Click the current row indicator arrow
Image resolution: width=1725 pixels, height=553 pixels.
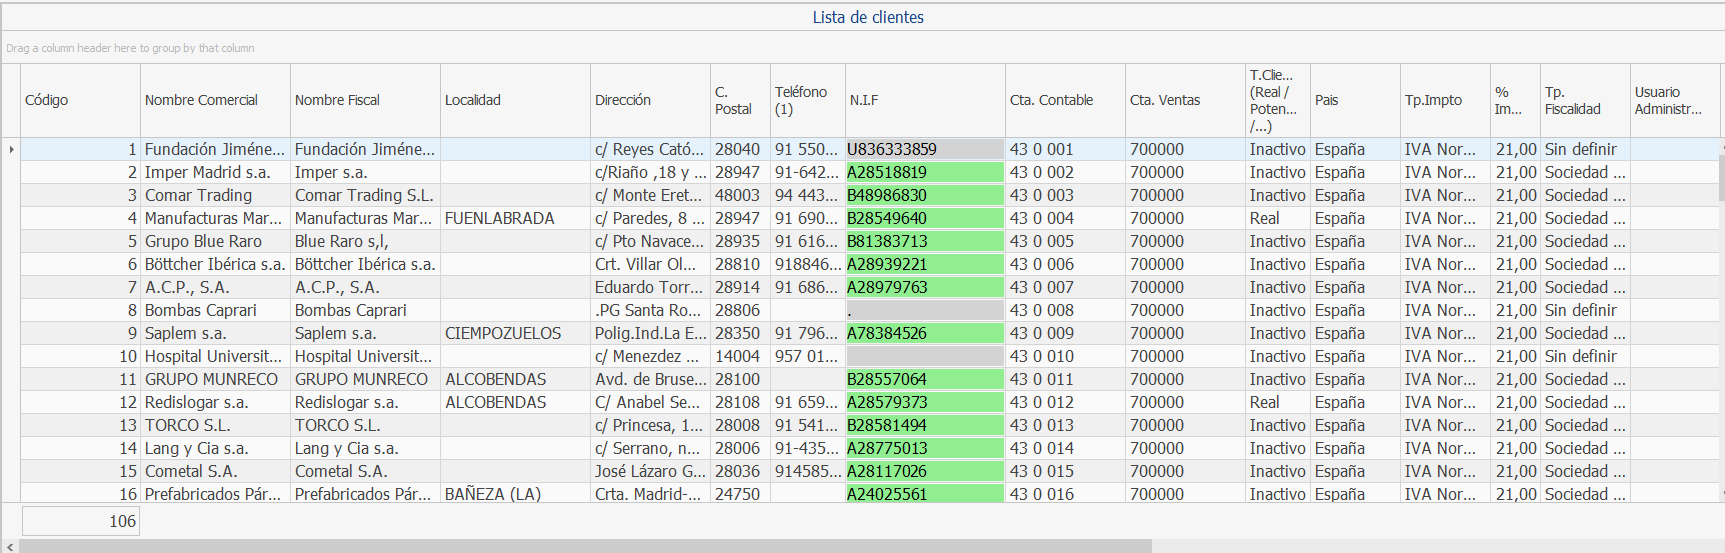[11, 150]
